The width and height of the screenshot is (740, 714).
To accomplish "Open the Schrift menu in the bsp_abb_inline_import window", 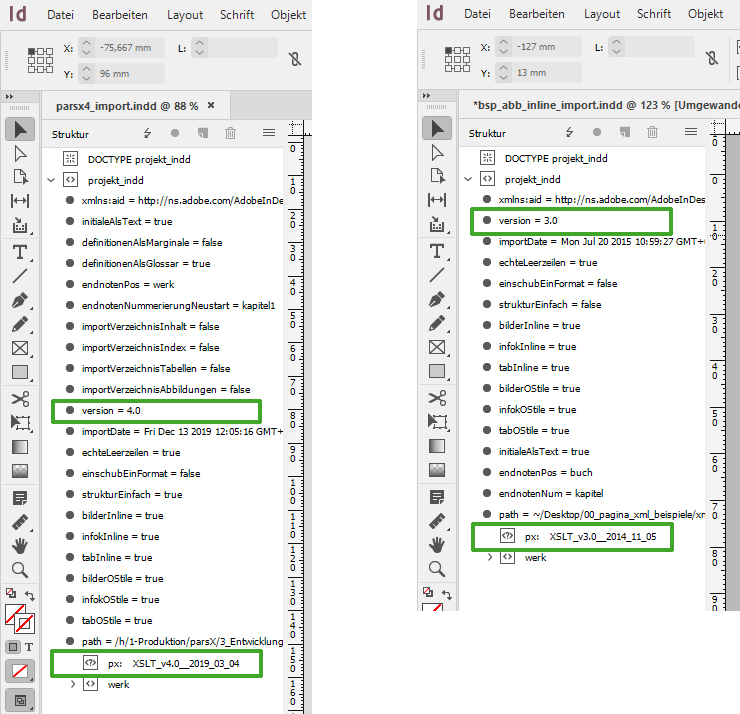I will (653, 14).
